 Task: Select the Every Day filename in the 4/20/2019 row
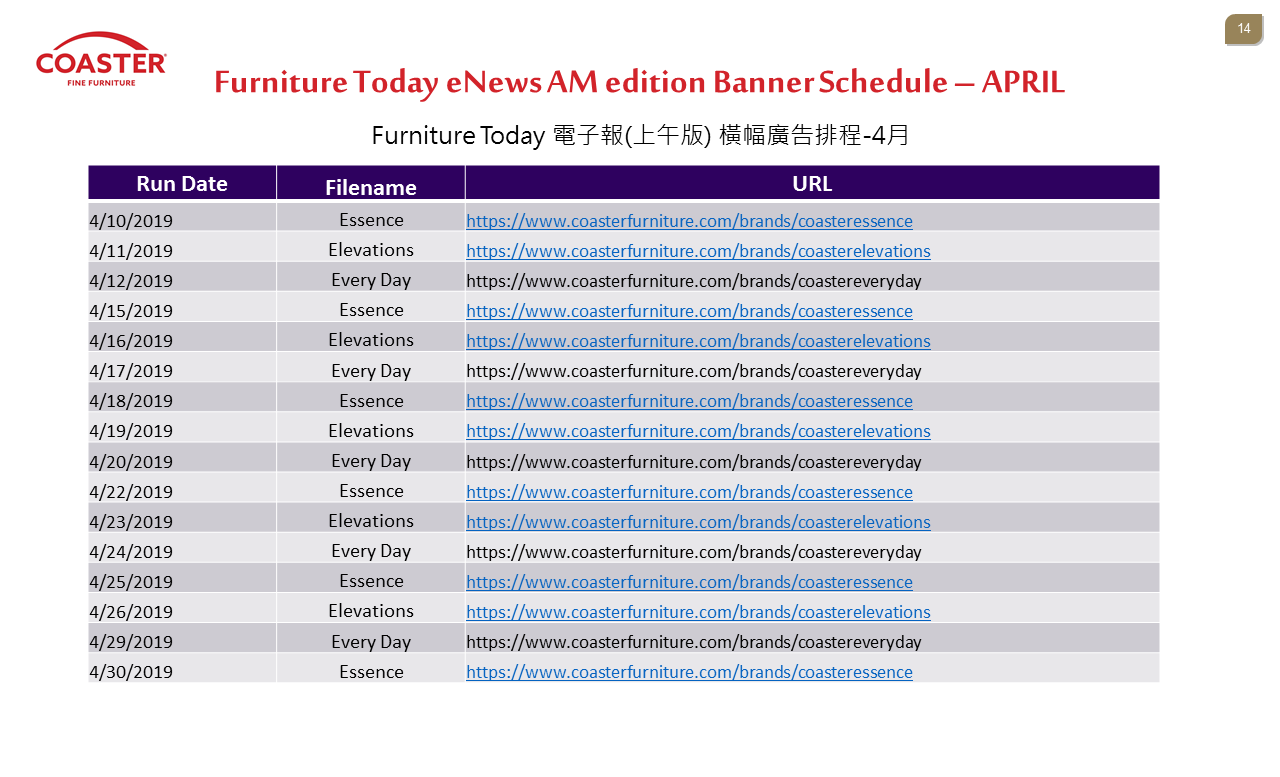(371, 461)
